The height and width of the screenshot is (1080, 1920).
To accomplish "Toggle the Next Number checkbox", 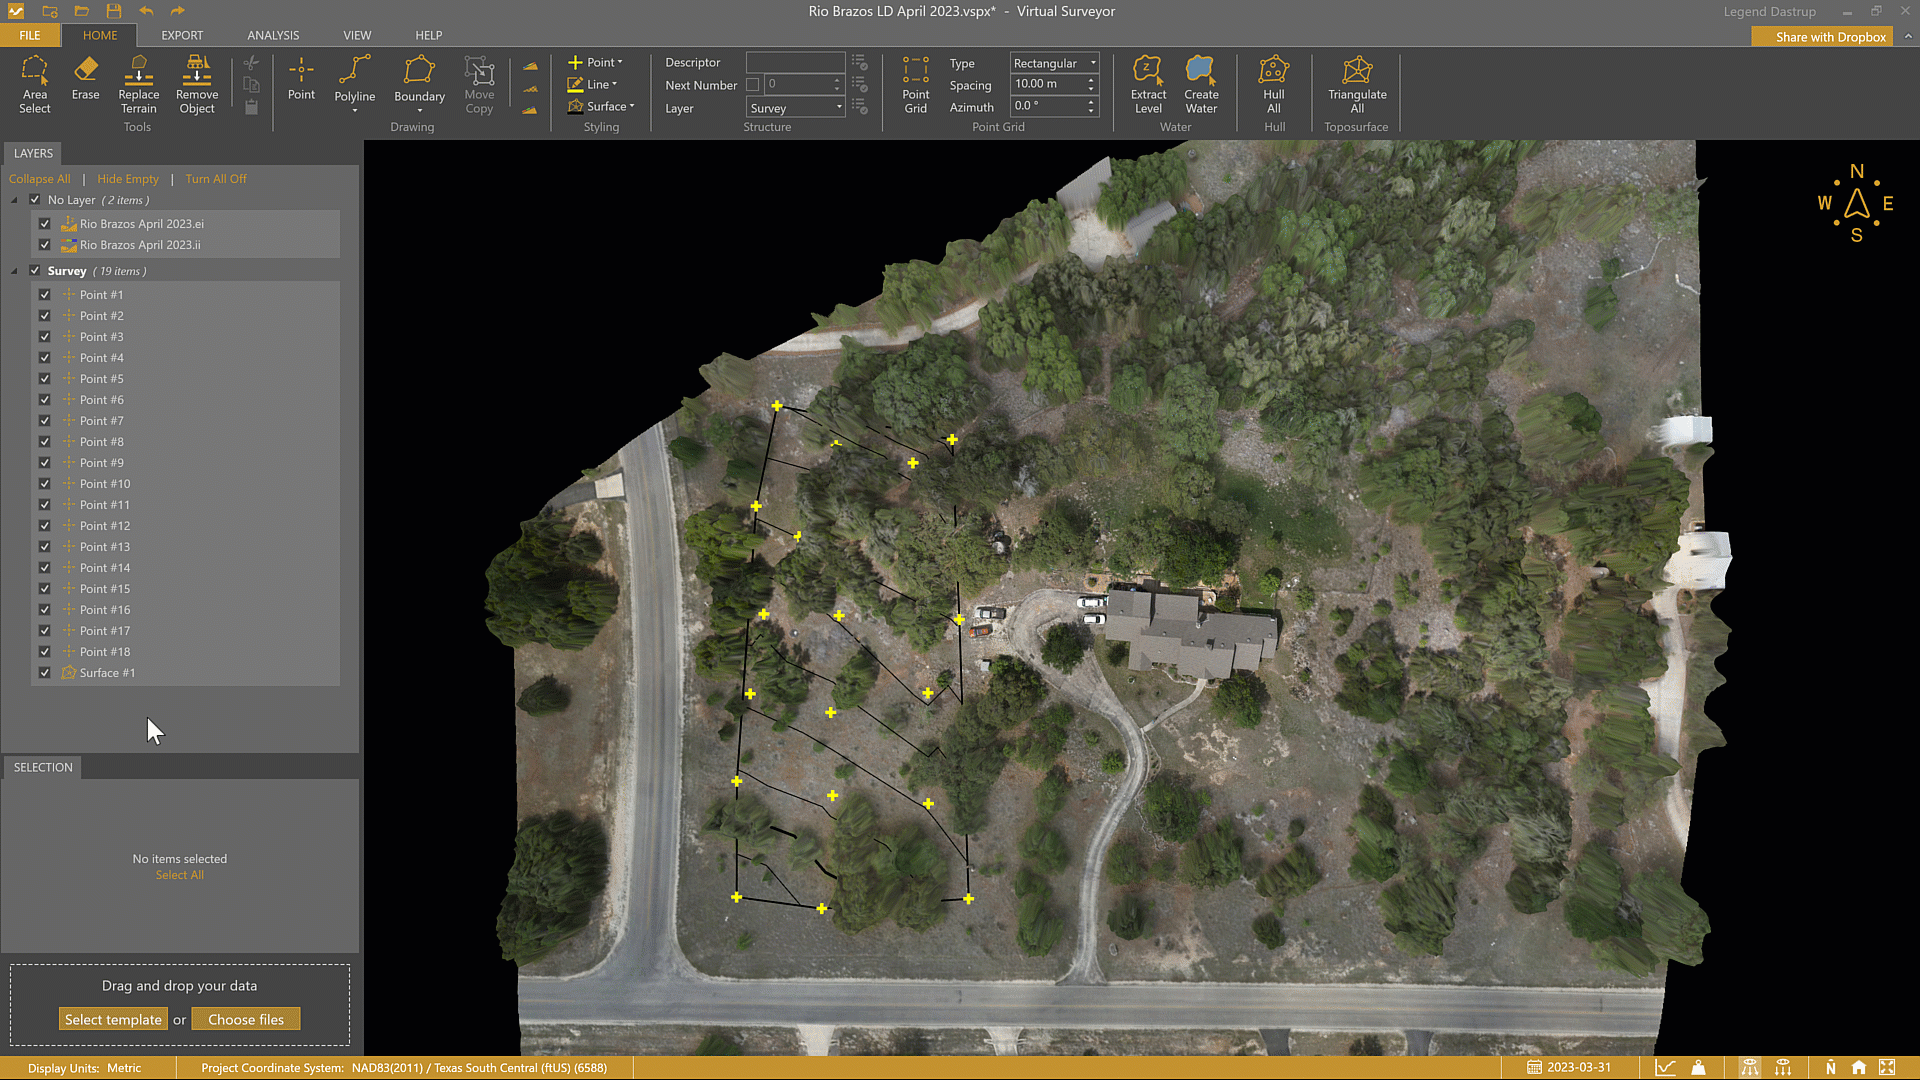I will coord(753,85).
